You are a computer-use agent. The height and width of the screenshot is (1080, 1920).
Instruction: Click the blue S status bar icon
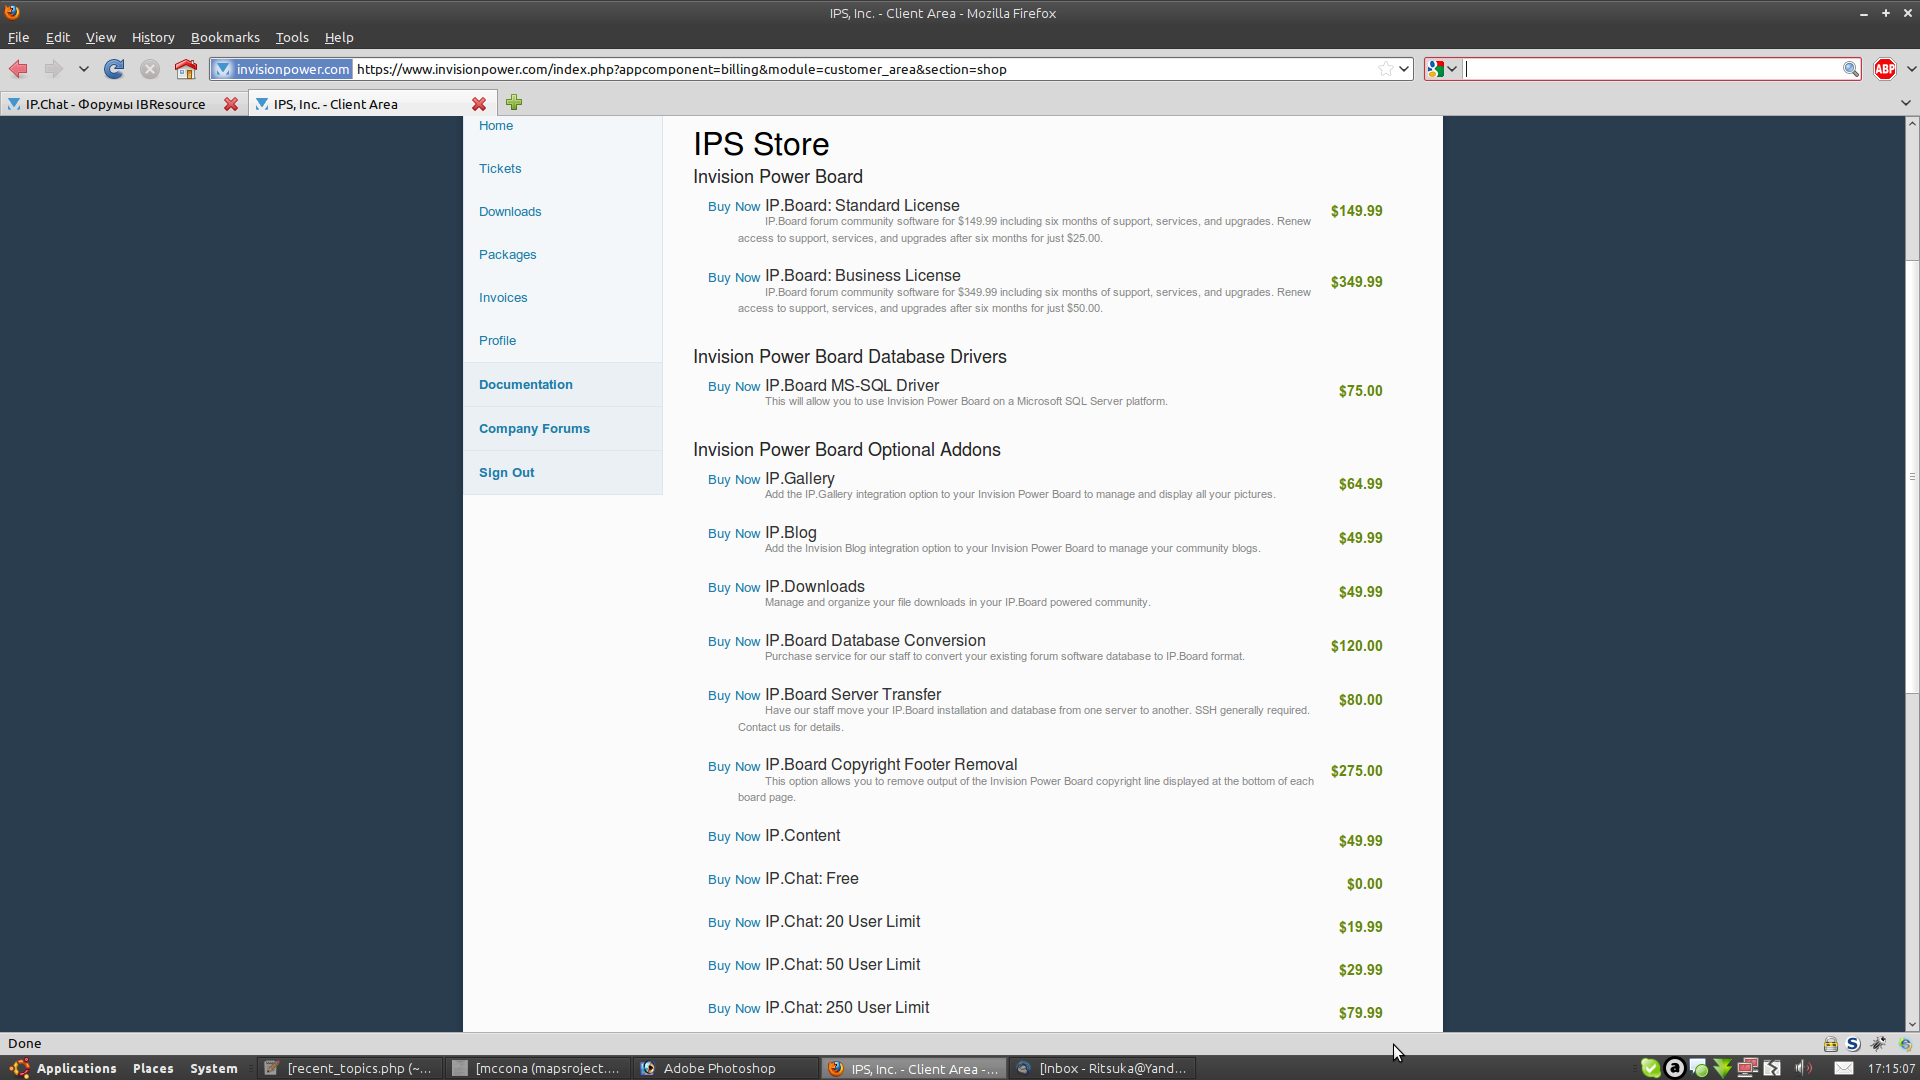pyautogui.click(x=1853, y=1044)
